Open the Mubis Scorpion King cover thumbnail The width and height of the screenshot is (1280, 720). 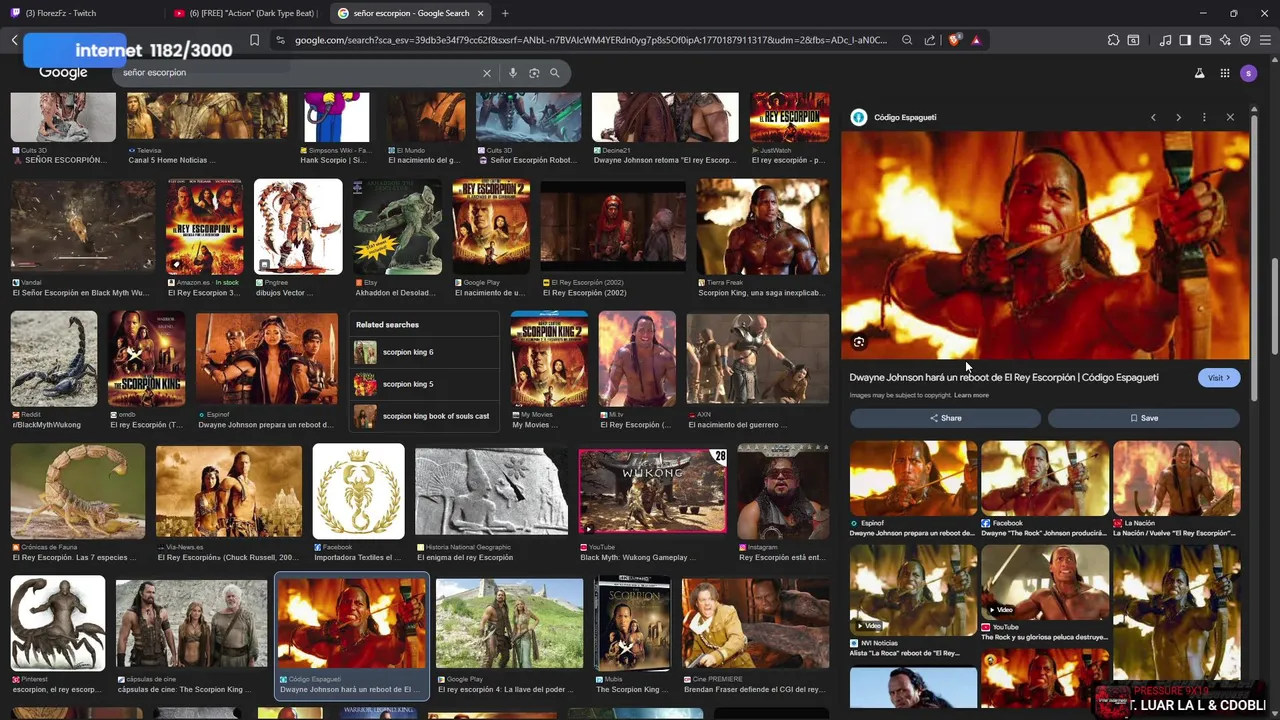632,623
